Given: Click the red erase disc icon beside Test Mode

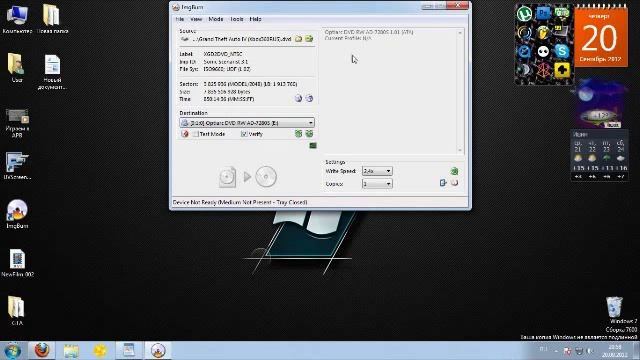Looking at the screenshot, I should tap(185, 134).
